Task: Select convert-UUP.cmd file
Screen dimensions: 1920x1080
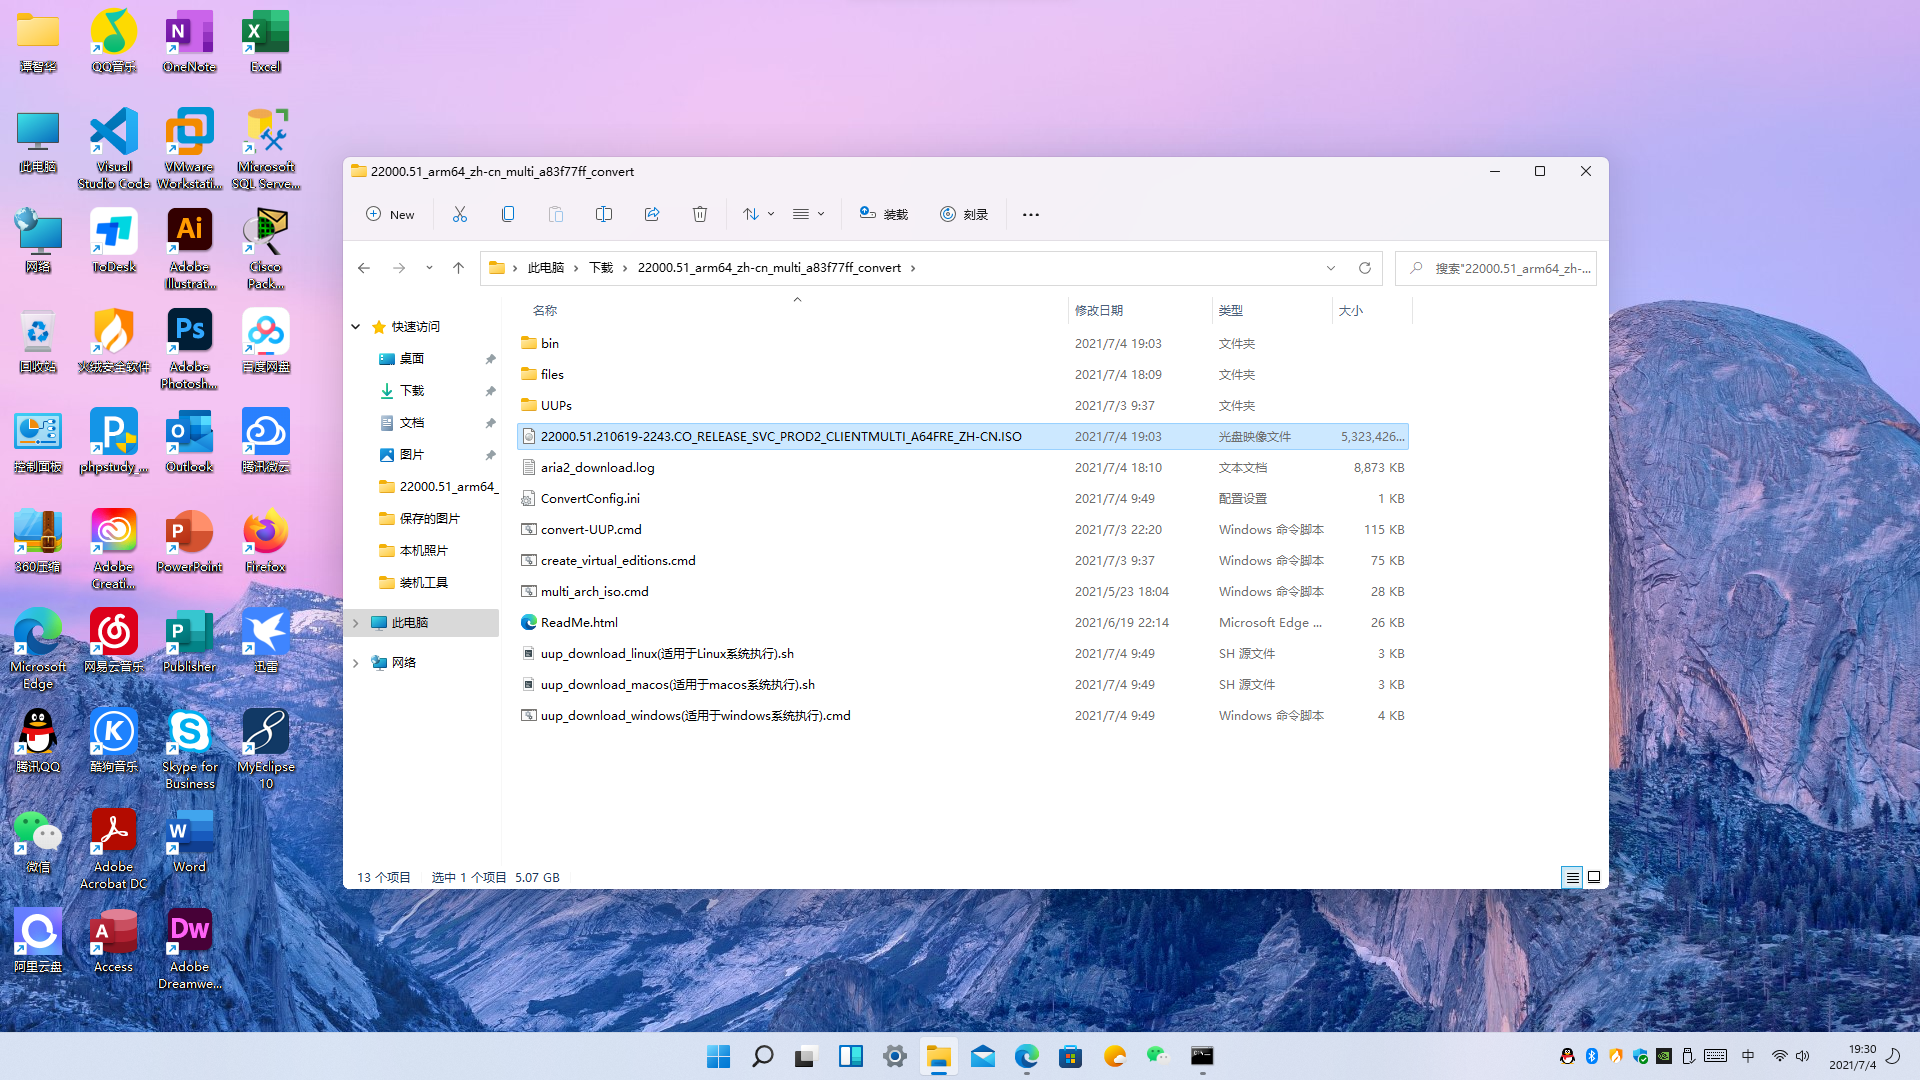Action: [591, 530]
